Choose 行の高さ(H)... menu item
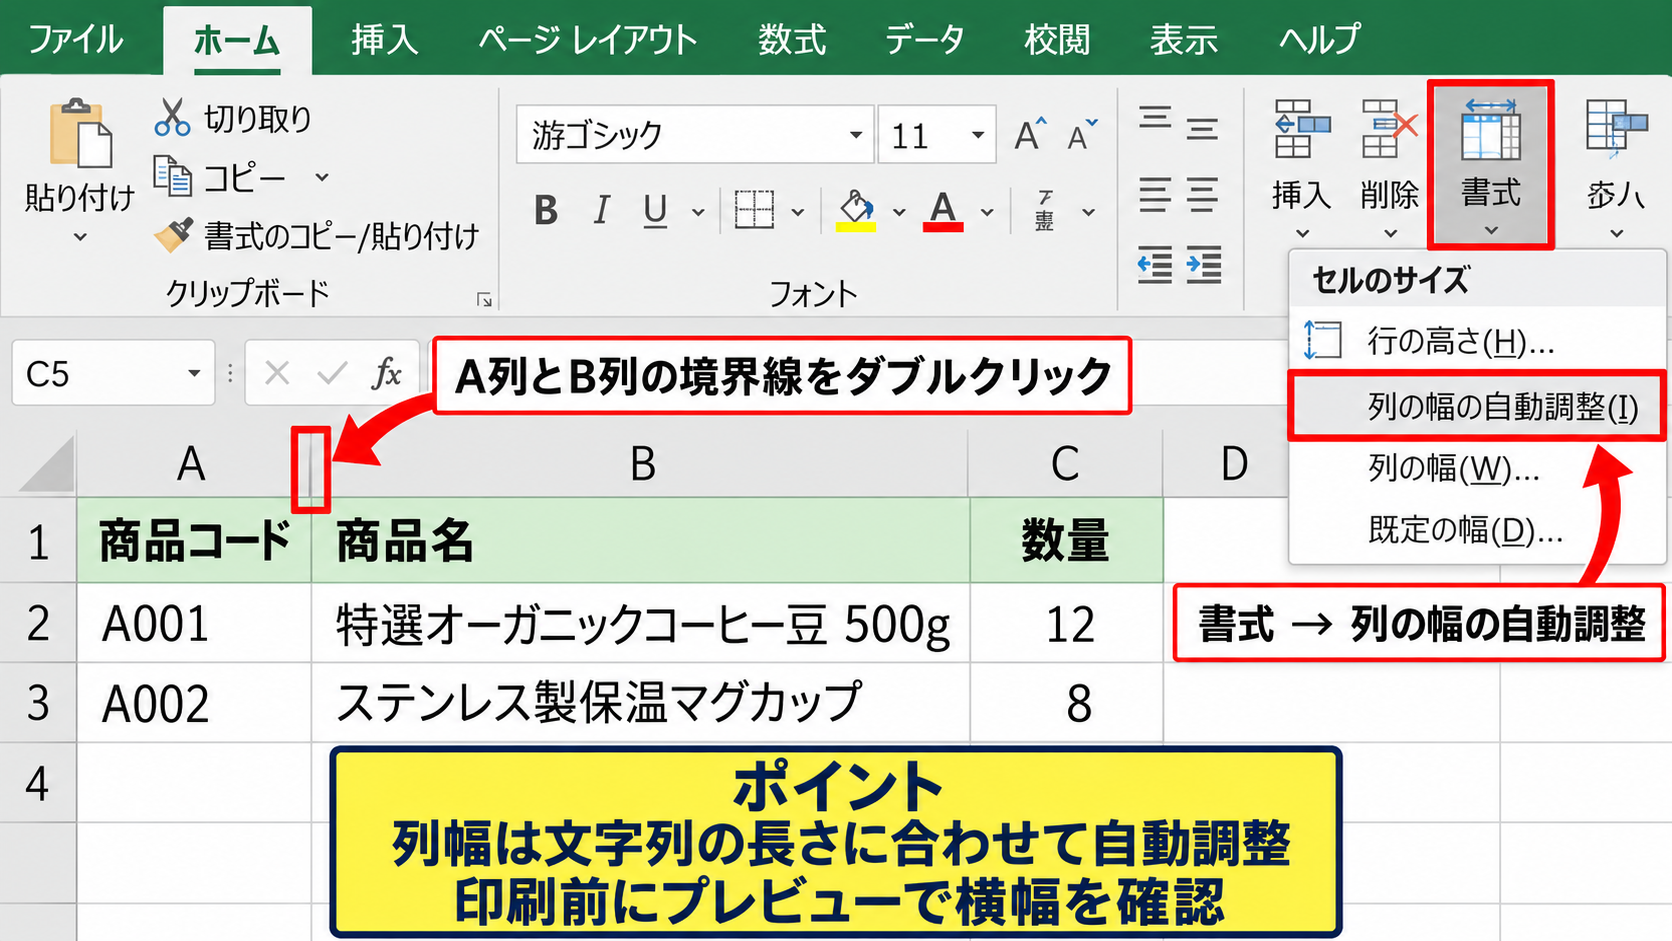The width and height of the screenshot is (1672, 941). (x=1477, y=341)
